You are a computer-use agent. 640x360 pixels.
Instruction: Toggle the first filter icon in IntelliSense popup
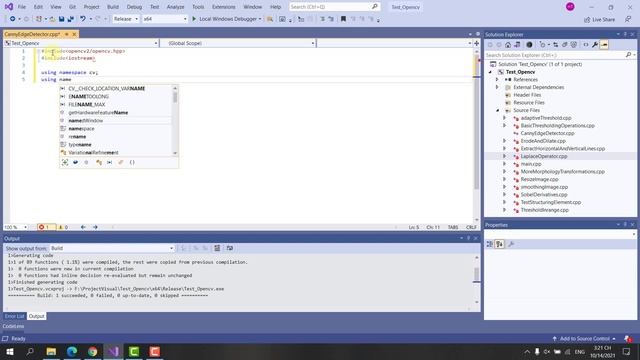click(x=65, y=162)
